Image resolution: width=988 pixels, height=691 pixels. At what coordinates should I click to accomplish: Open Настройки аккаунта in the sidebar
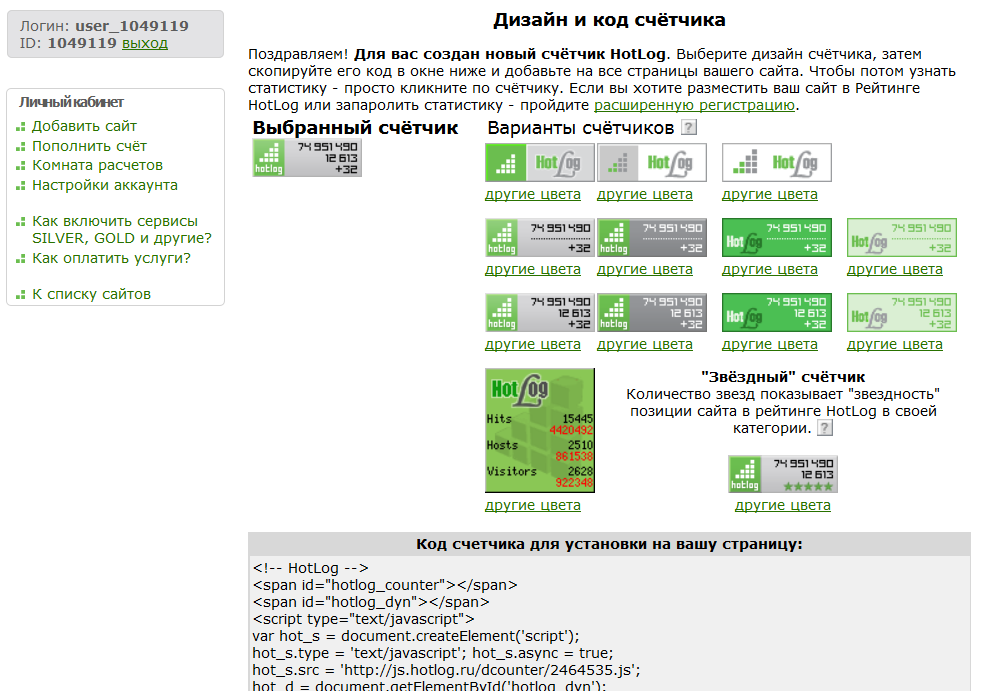105,185
